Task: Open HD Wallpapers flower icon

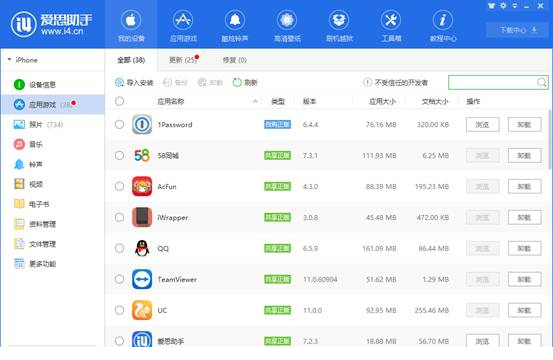Action: [x=287, y=20]
